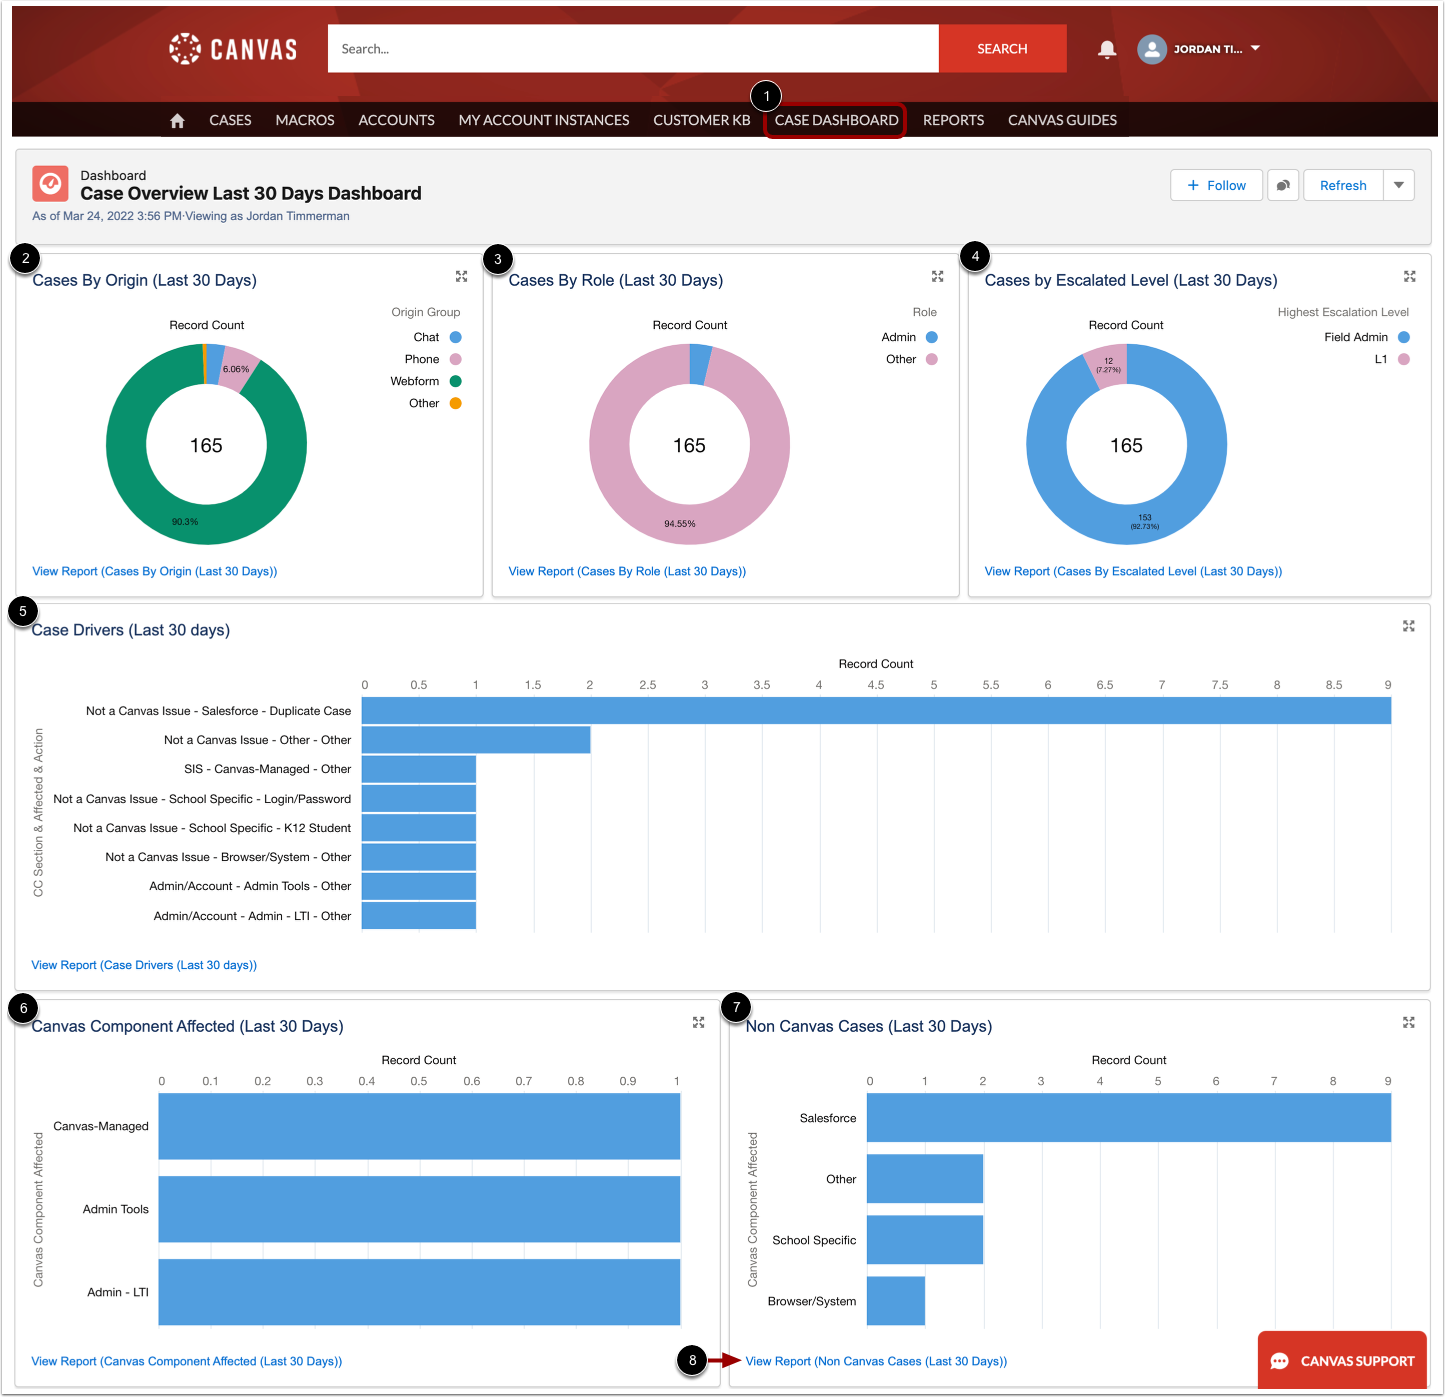Expand Cases By Origin chart to fullscreen

click(461, 276)
